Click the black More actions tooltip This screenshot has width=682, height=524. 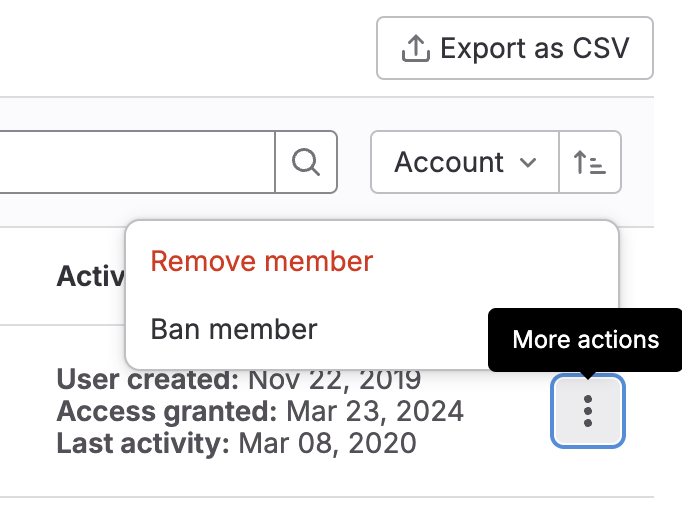pos(585,340)
